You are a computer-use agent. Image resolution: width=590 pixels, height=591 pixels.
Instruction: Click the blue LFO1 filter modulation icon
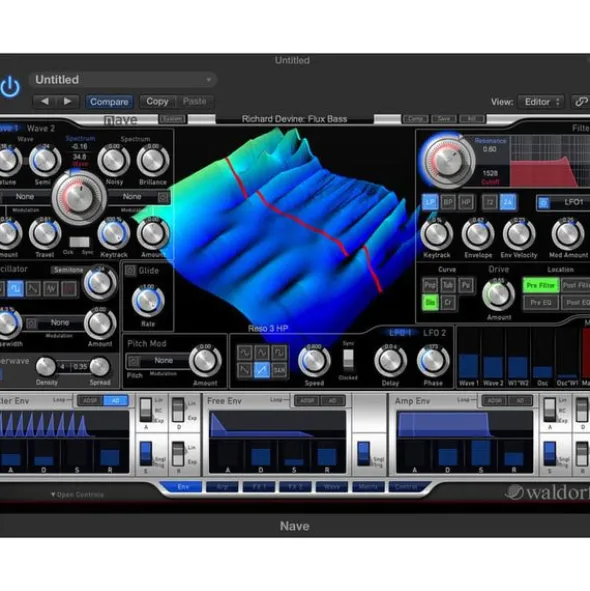click(x=543, y=203)
